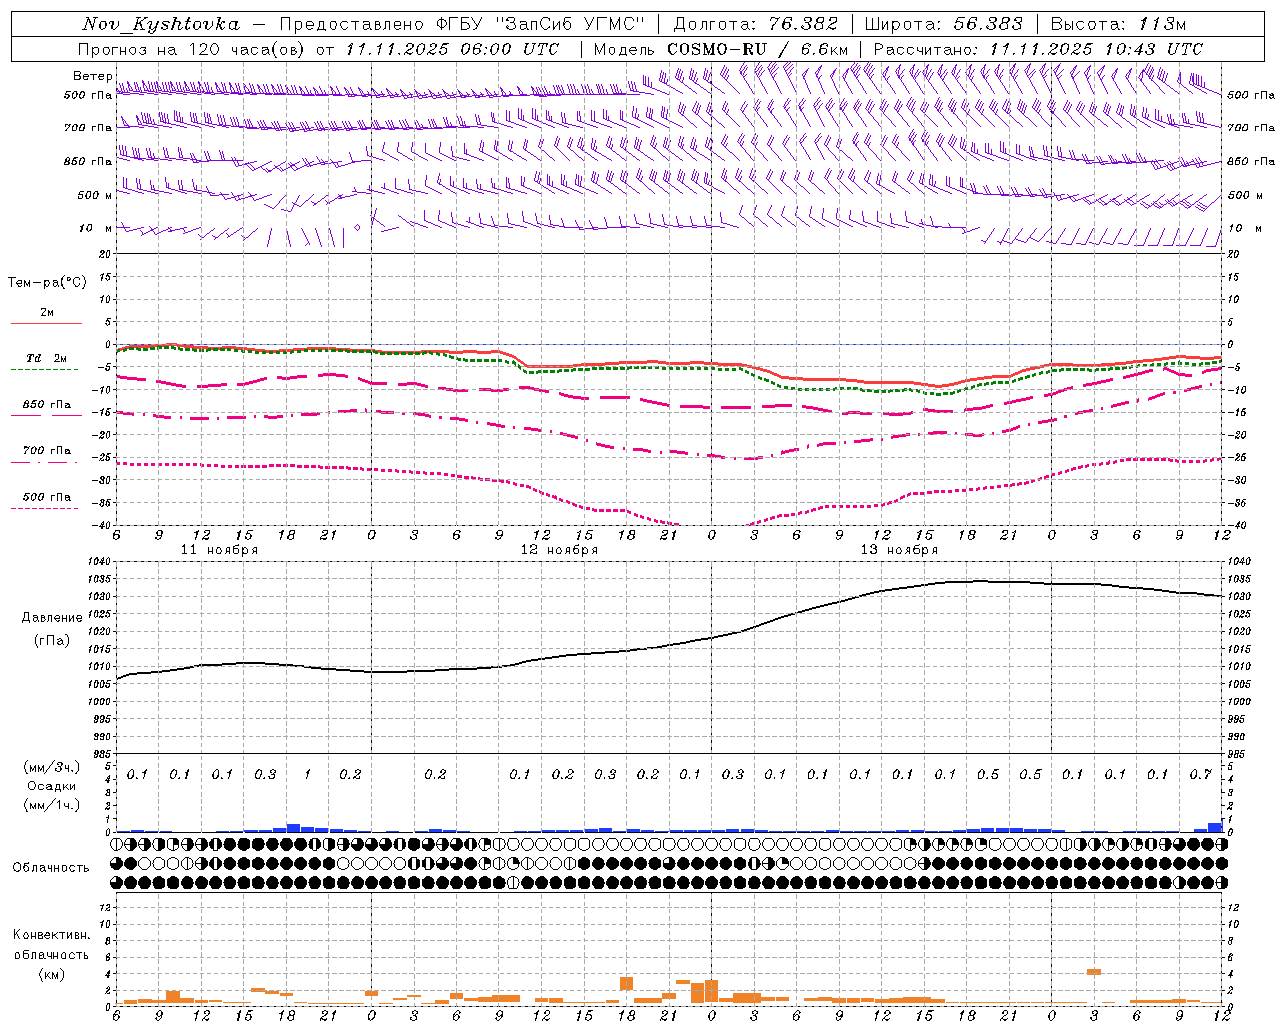Click the solid red legend line under '2м'
The height and width of the screenshot is (1024, 1280).
pos(46,323)
